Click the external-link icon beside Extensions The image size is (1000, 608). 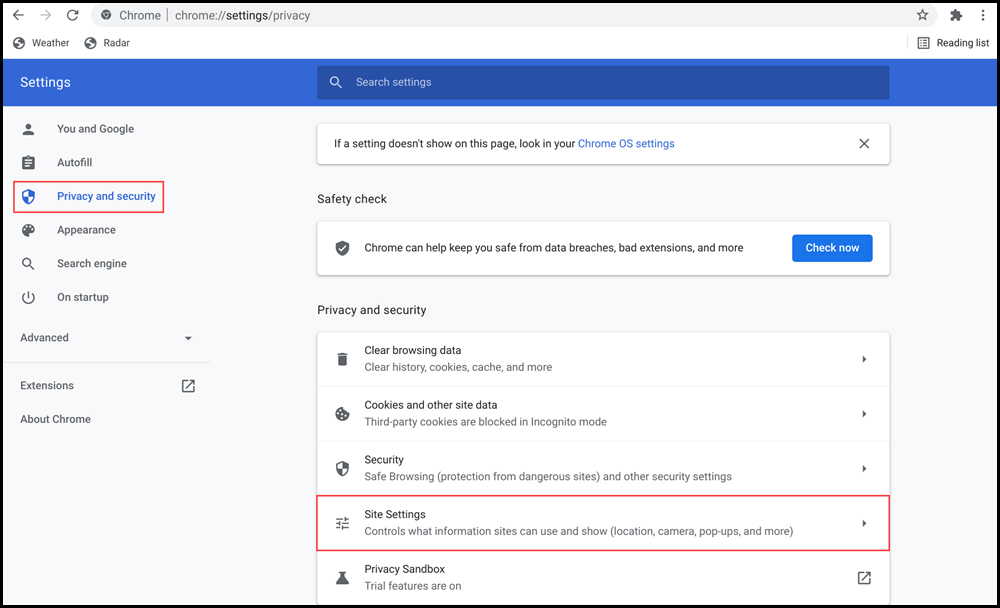[x=188, y=385]
